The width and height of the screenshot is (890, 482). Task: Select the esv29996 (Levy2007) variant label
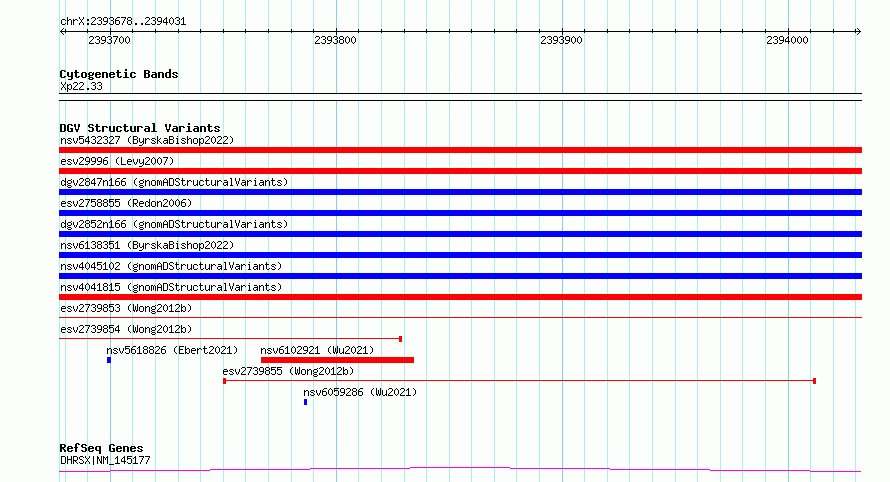[x=117, y=161]
